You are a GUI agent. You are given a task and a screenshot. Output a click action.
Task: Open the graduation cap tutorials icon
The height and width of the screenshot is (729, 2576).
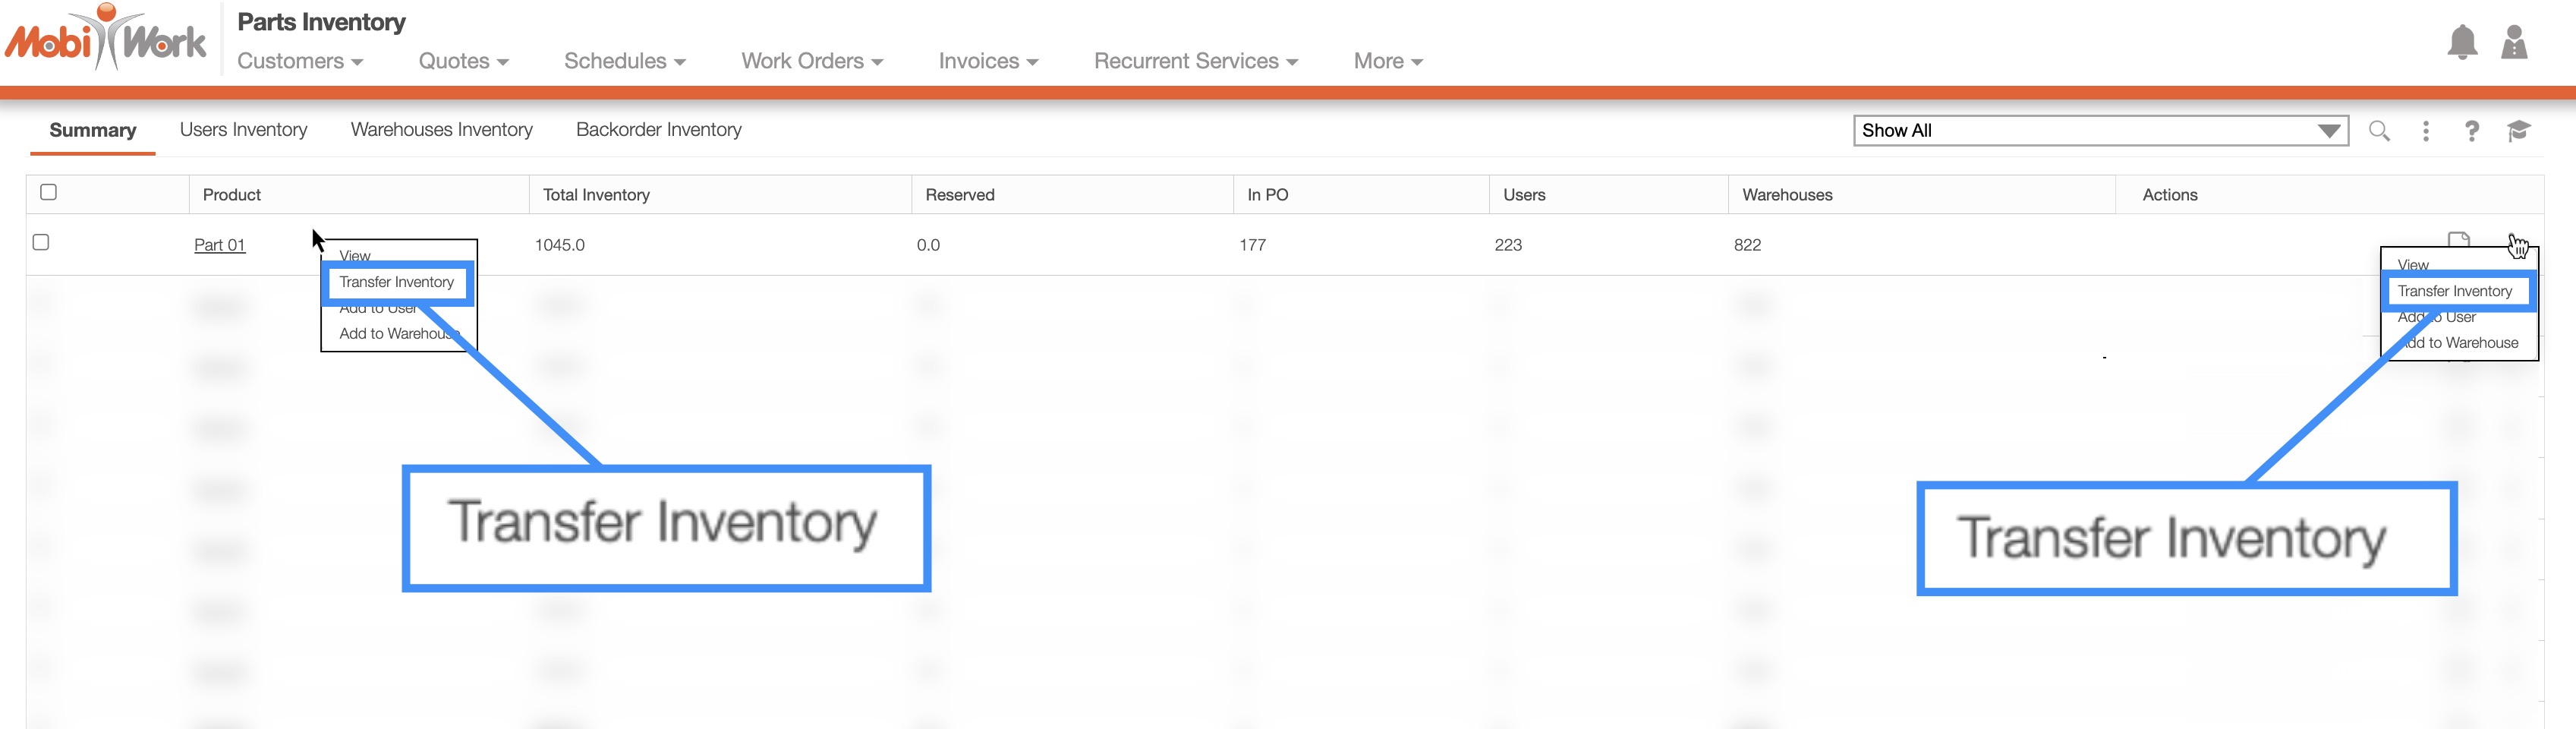(2518, 131)
